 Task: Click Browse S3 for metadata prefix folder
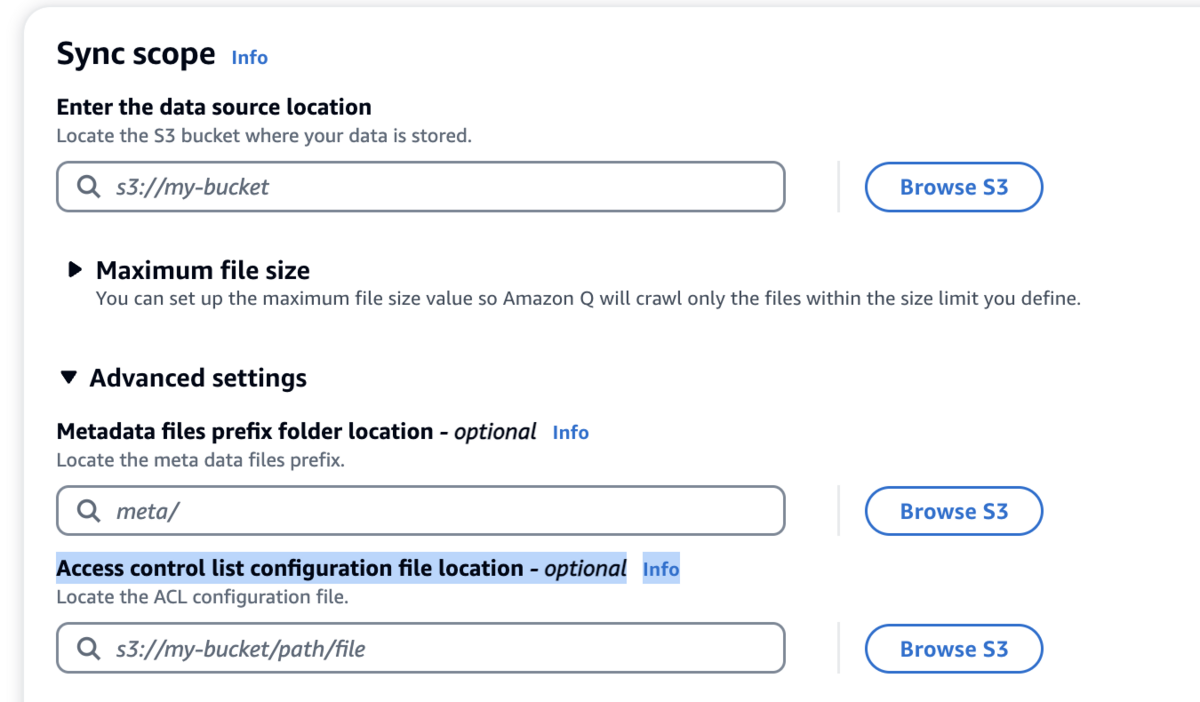pyautogui.click(x=953, y=511)
